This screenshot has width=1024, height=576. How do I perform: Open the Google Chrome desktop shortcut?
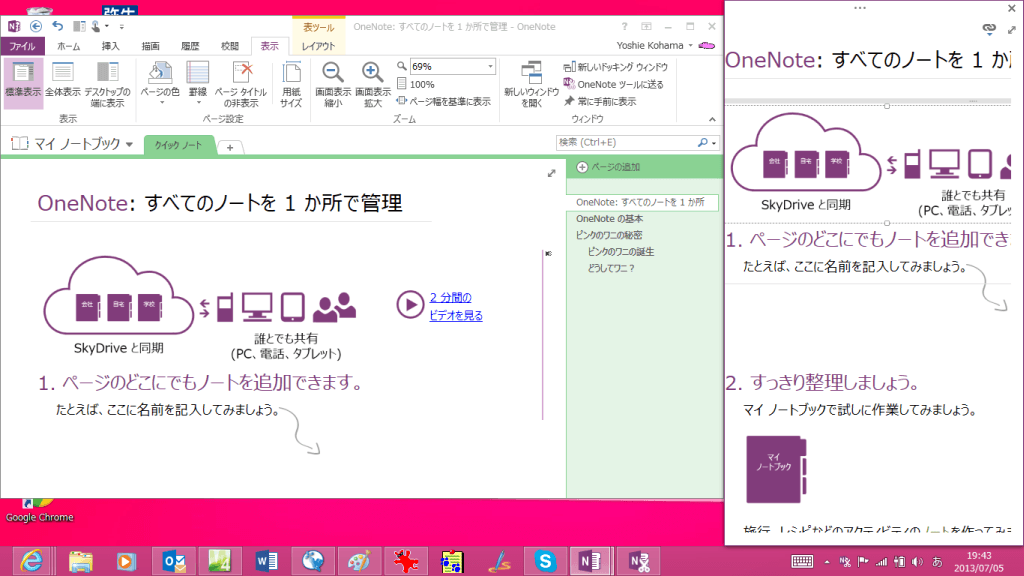click(39, 511)
